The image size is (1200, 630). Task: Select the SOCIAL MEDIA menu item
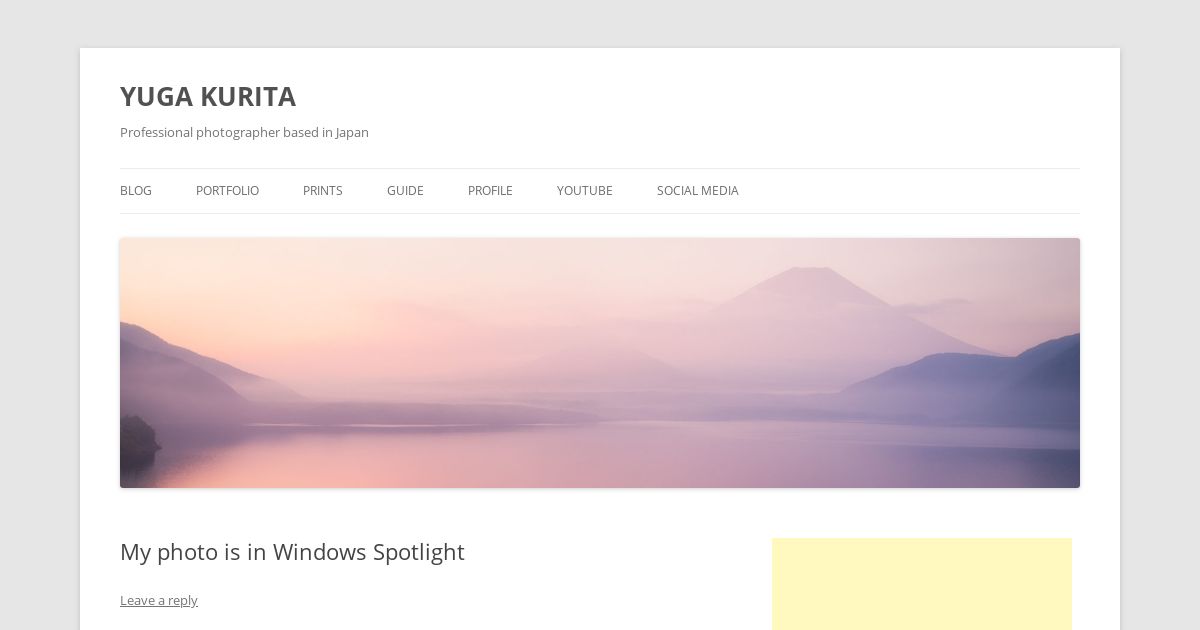pyautogui.click(x=698, y=191)
